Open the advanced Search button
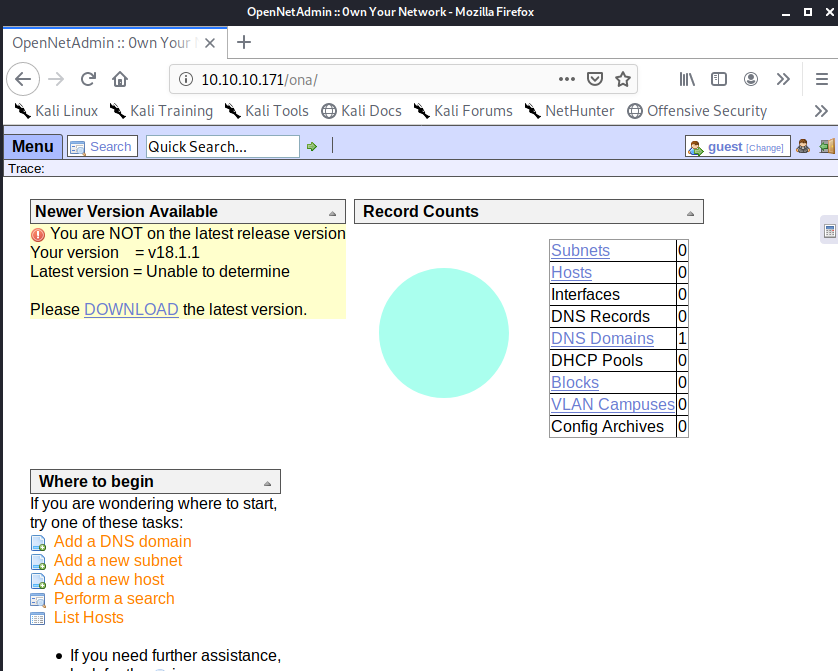838x671 pixels. tap(102, 146)
